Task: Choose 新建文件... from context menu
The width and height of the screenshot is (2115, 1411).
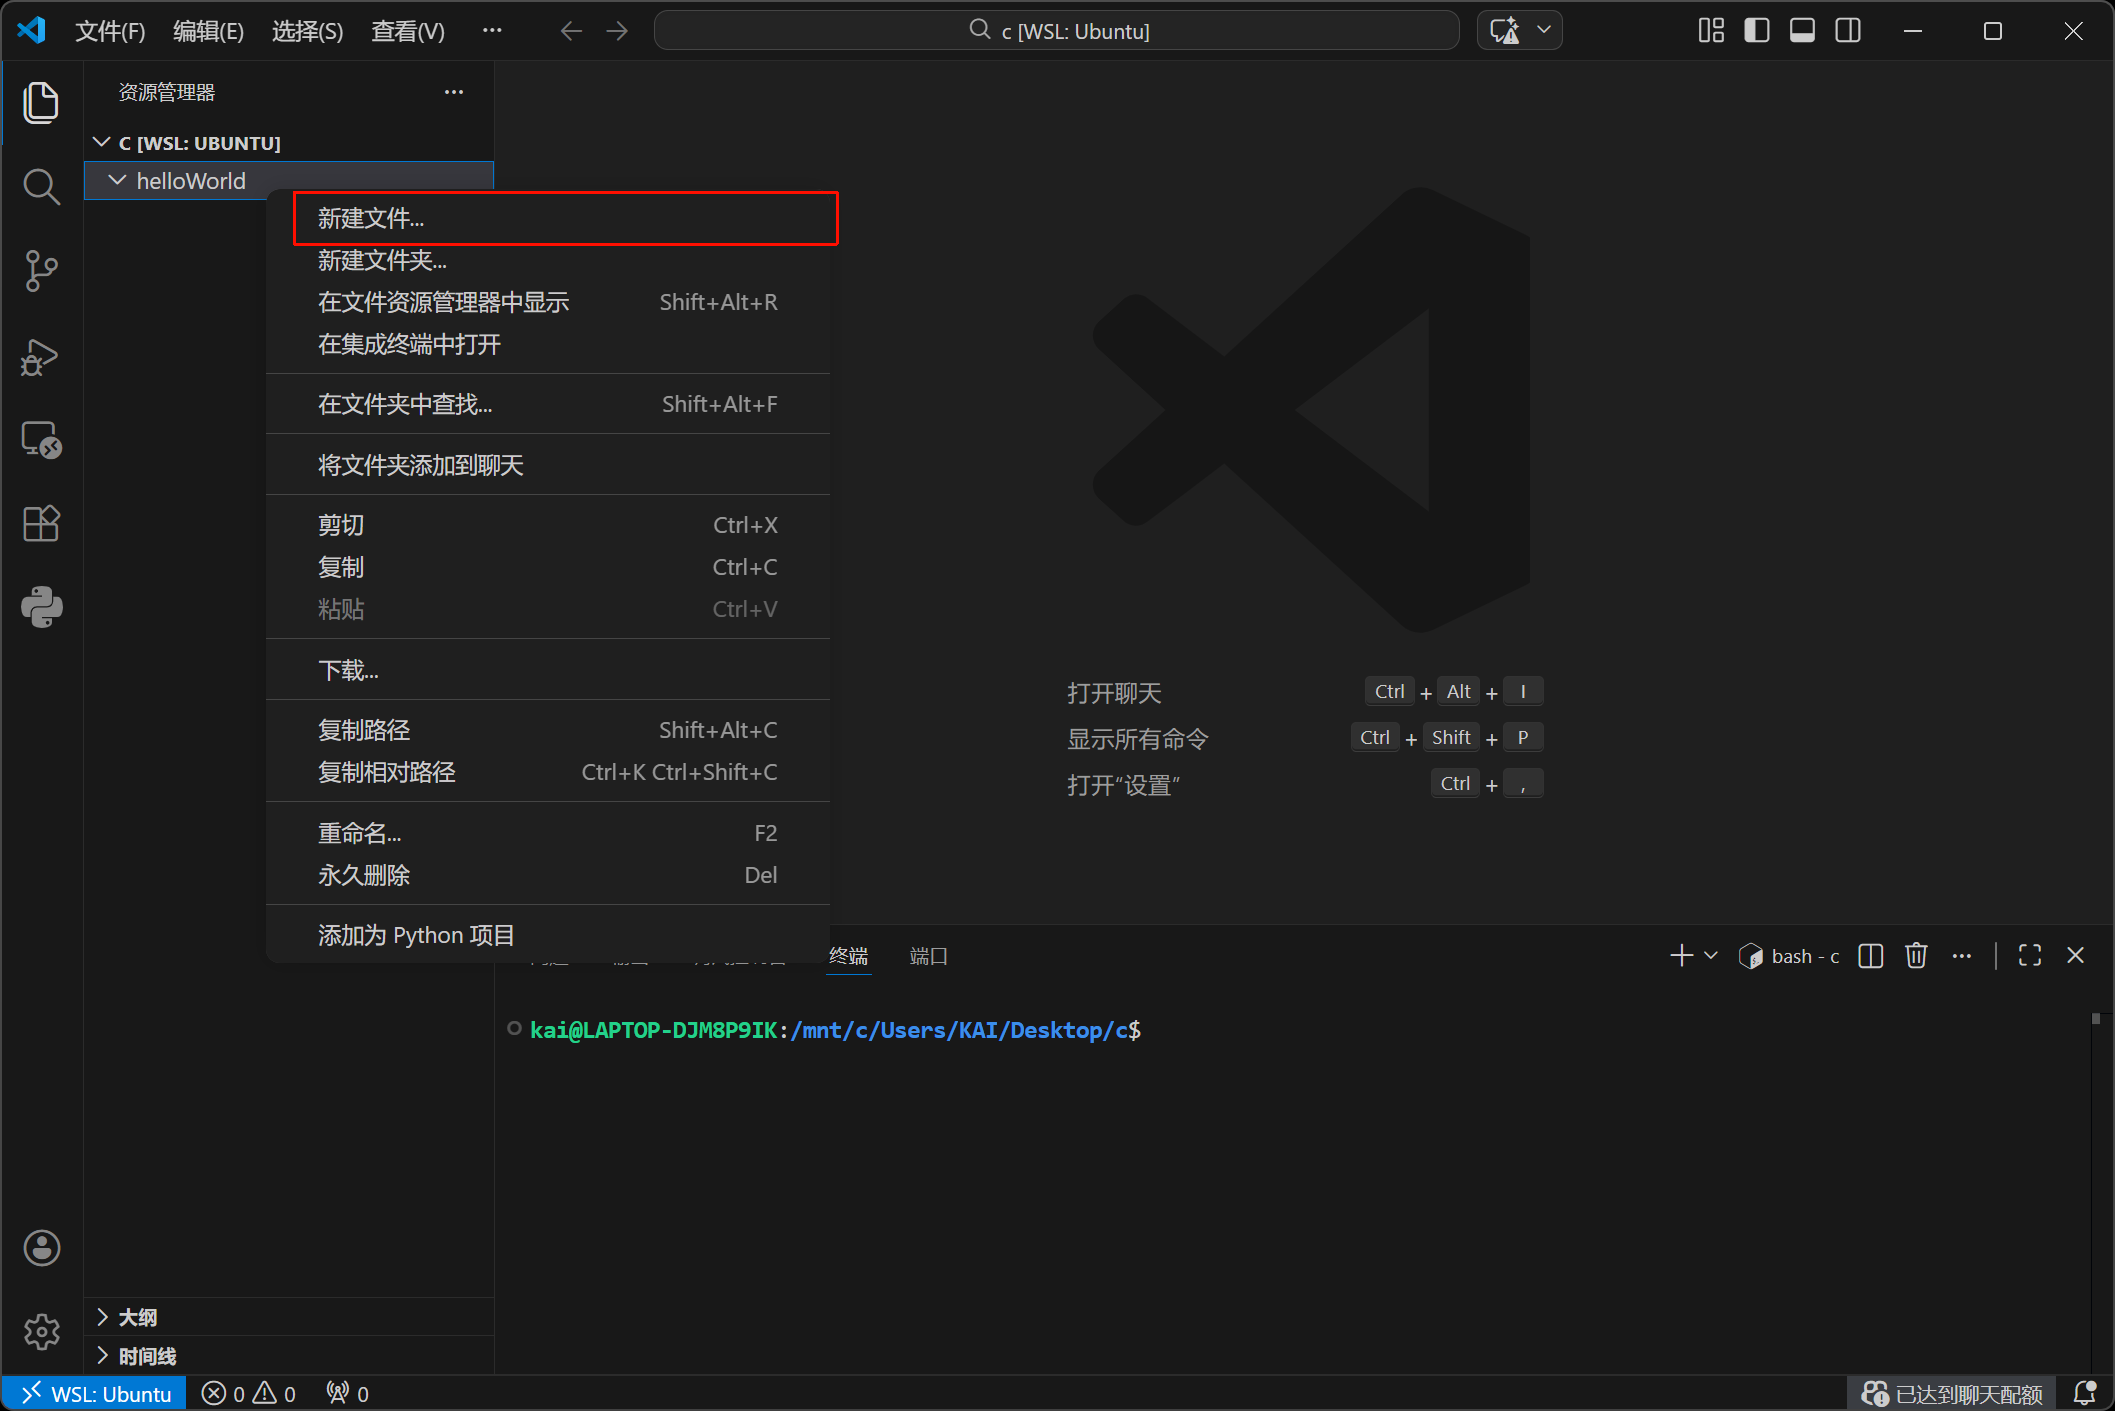Action: point(371,218)
